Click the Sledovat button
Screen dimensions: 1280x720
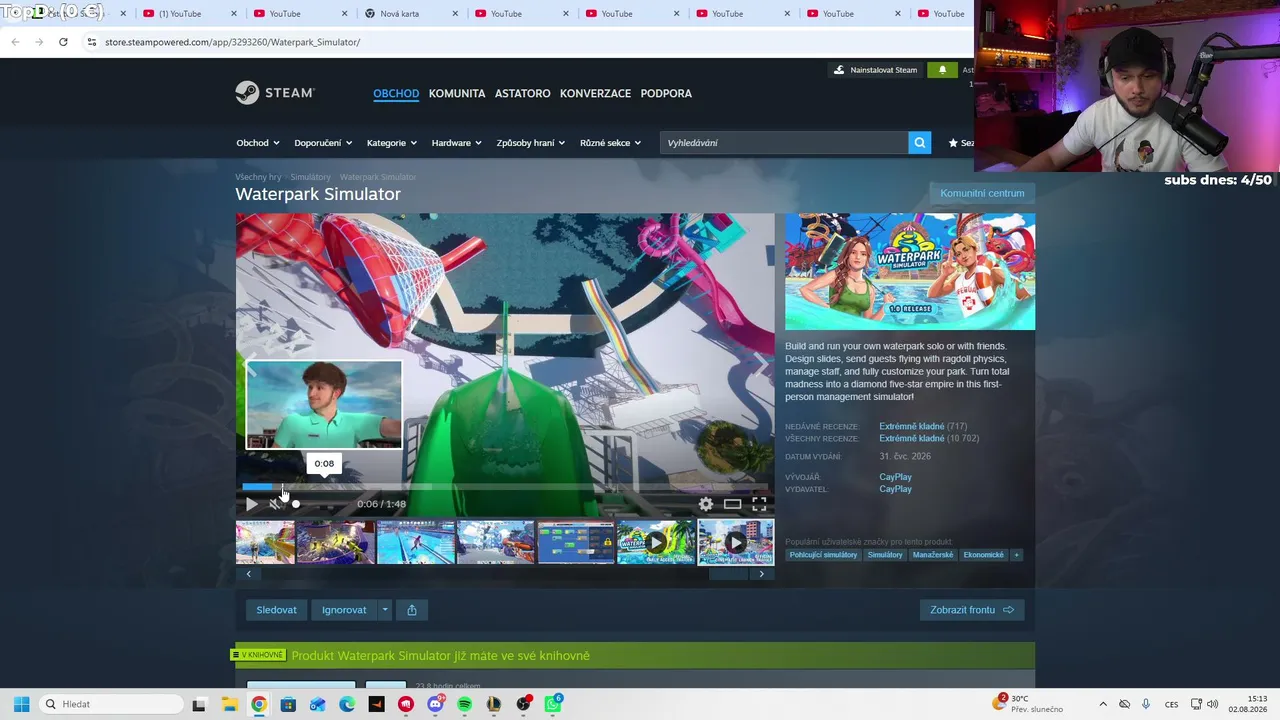pyautogui.click(x=276, y=610)
